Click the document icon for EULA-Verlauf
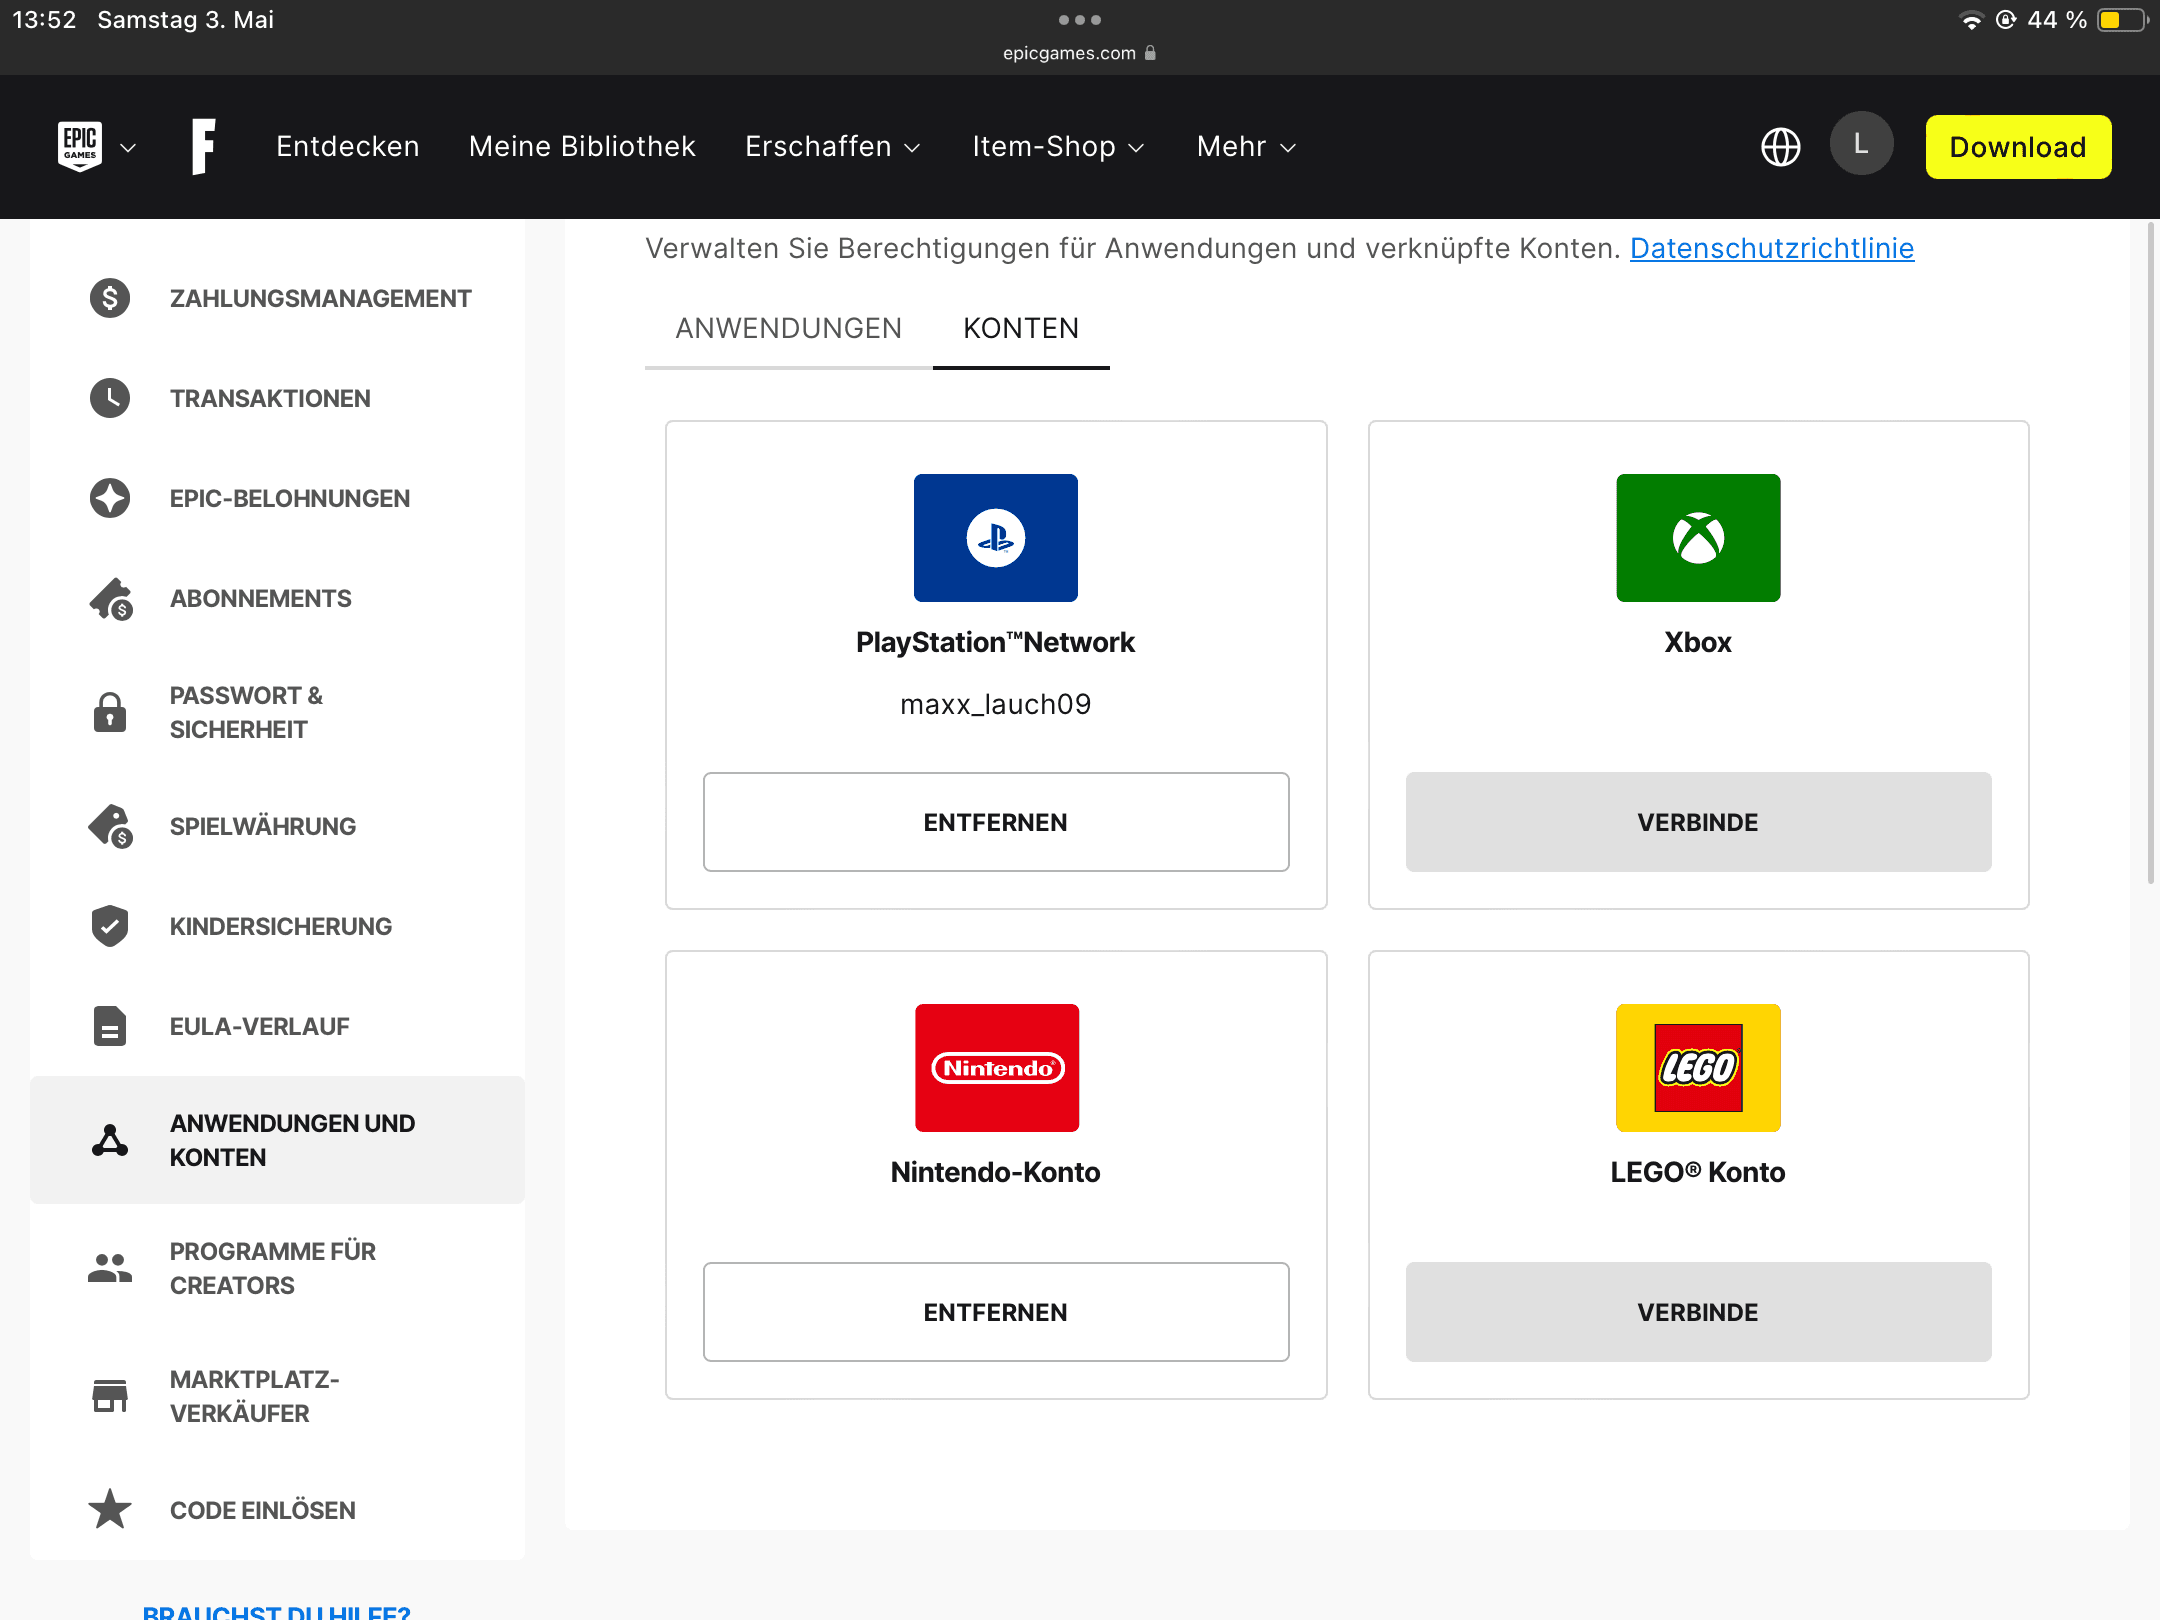2160x1620 pixels. pyautogui.click(x=110, y=1026)
